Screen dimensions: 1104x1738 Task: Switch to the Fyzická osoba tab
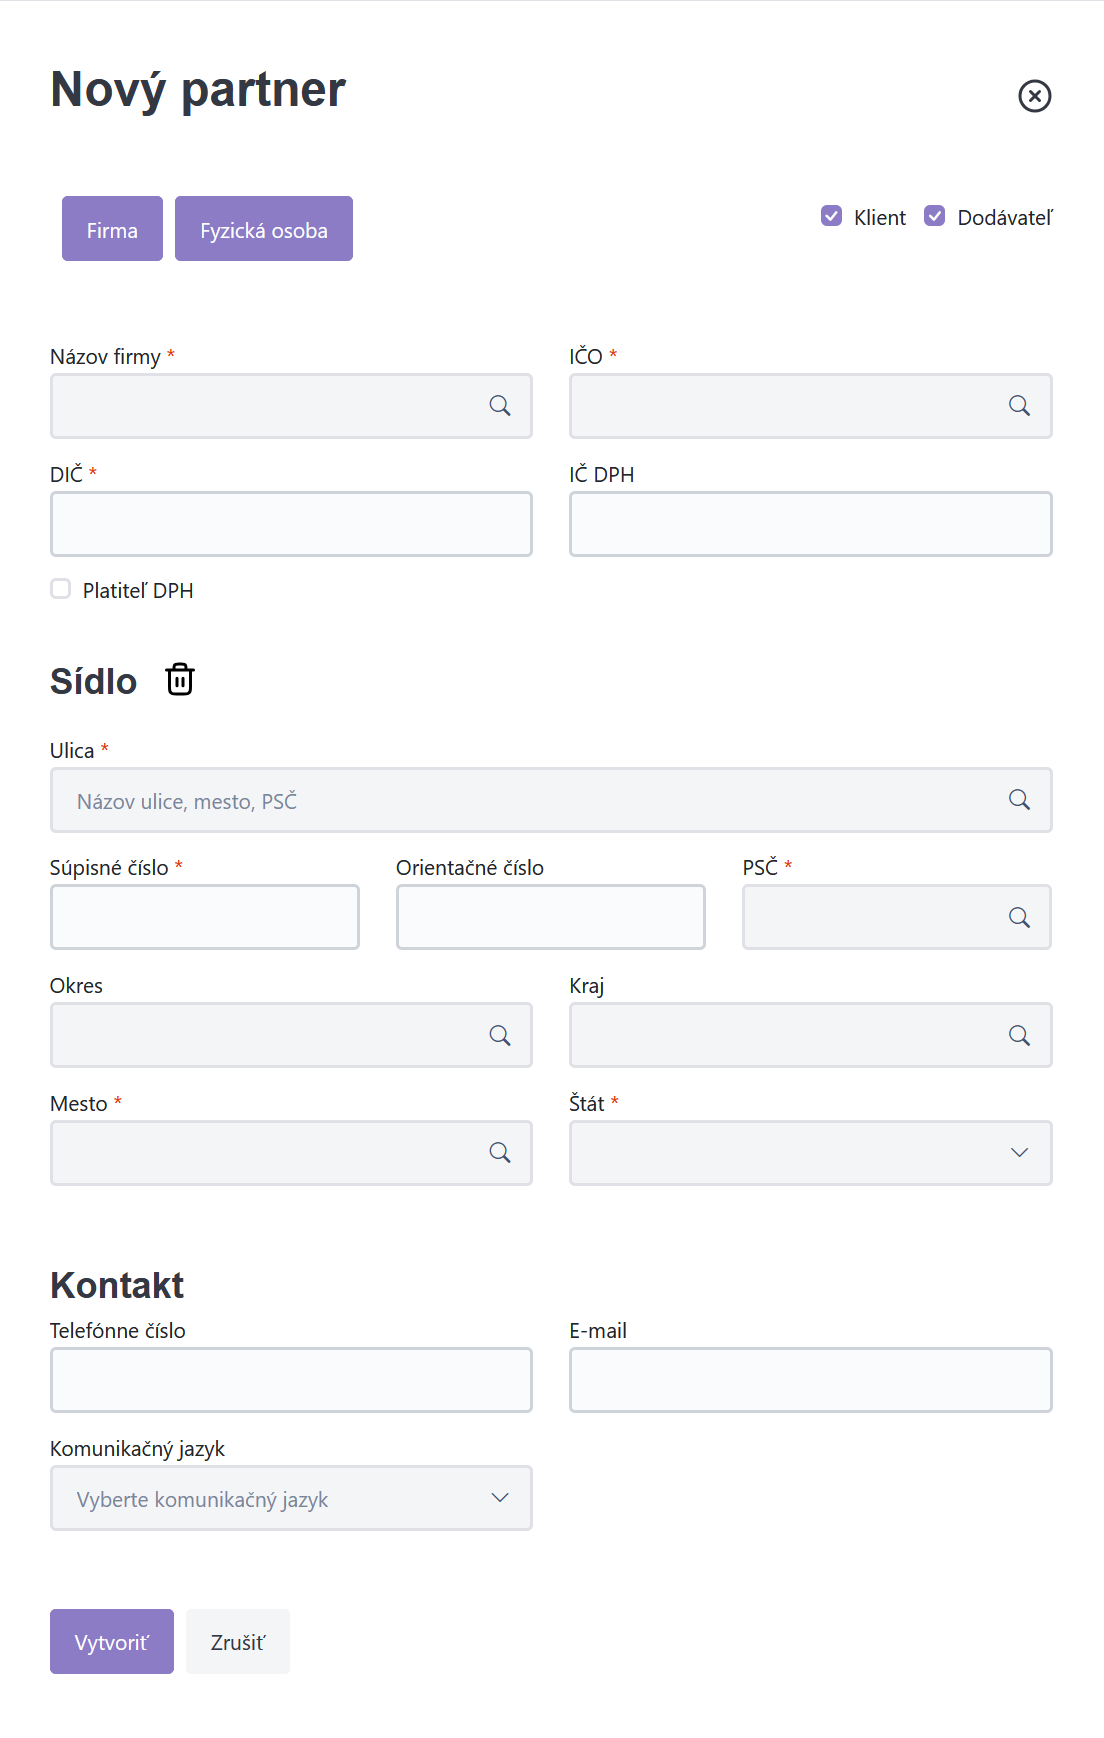[264, 229]
